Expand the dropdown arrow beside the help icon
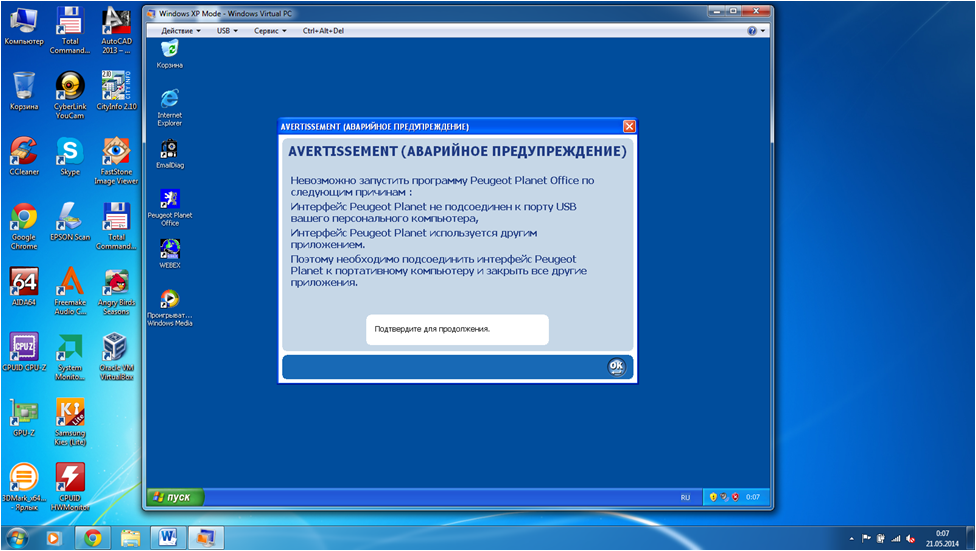 point(762,31)
